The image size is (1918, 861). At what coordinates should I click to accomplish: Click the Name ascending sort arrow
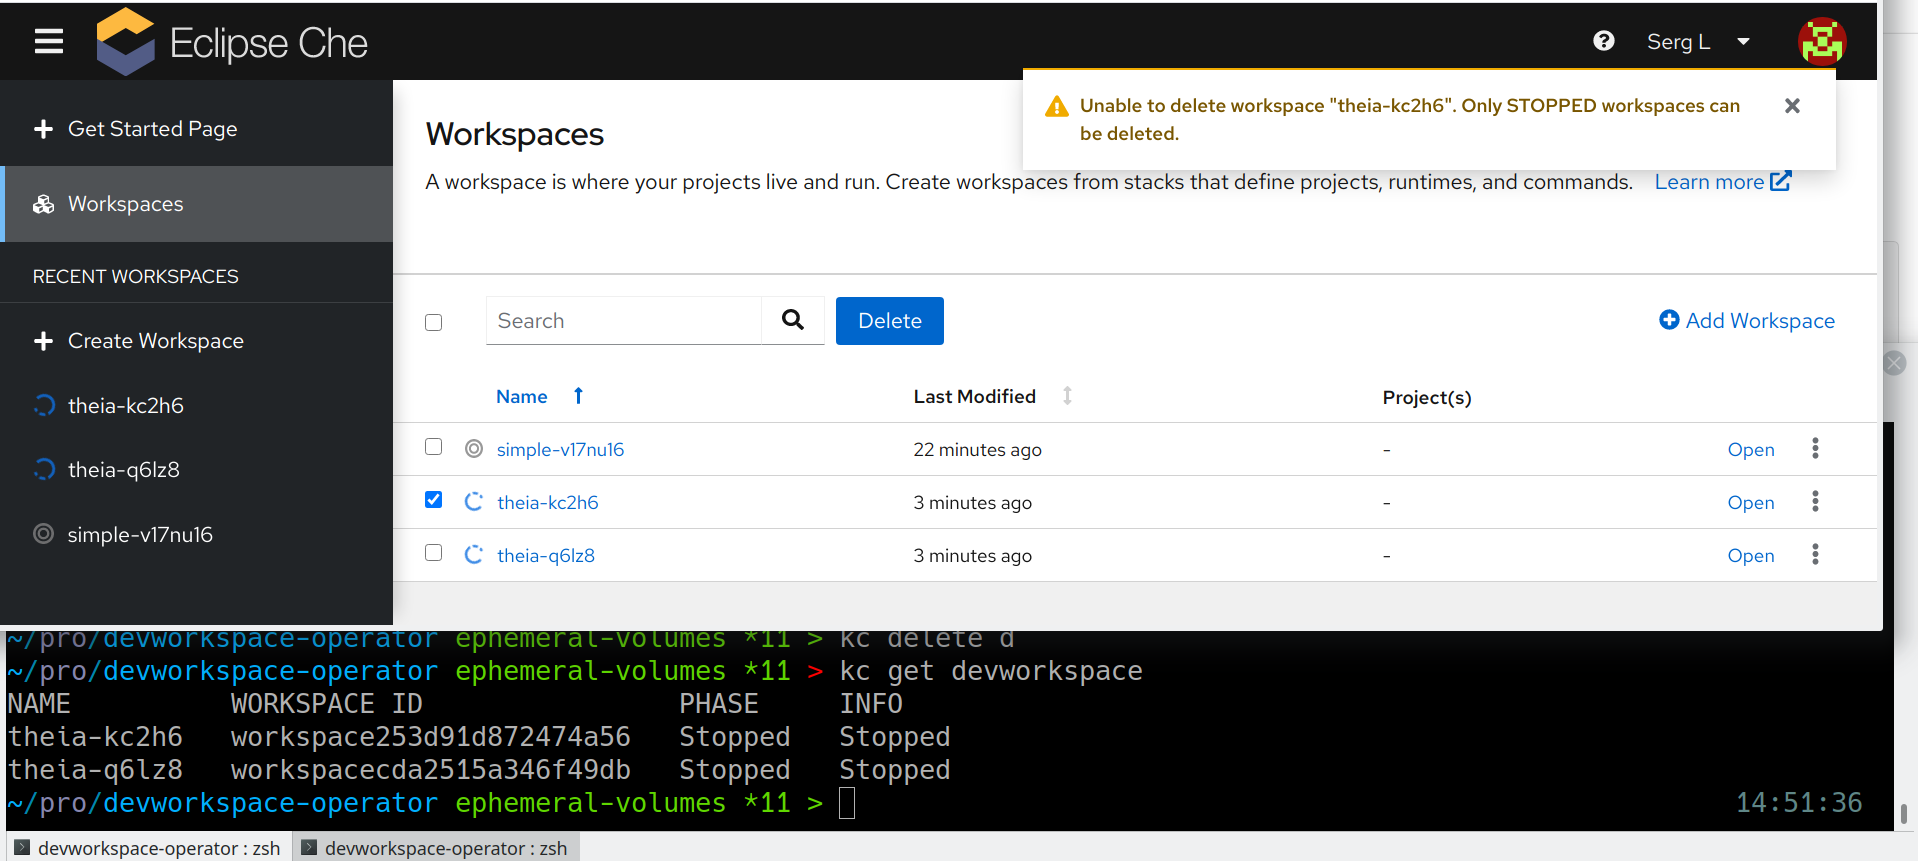point(578,396)
